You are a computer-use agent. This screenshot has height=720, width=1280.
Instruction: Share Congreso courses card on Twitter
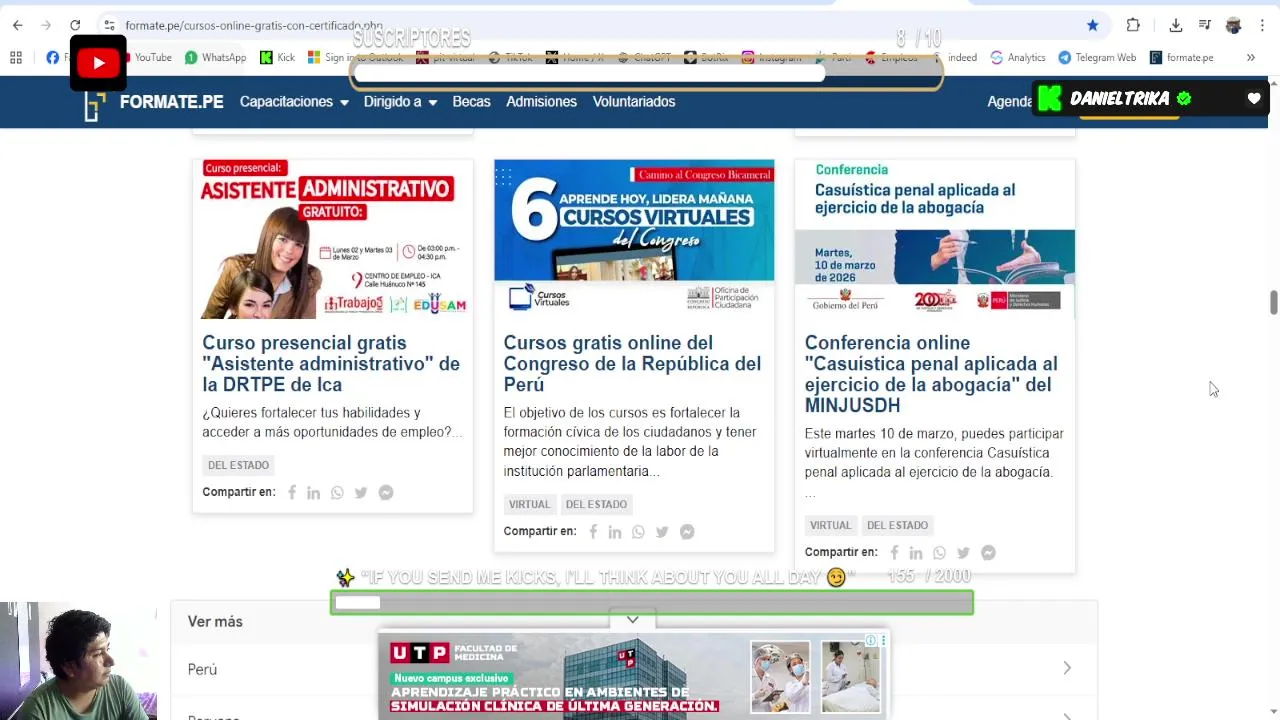662,532
